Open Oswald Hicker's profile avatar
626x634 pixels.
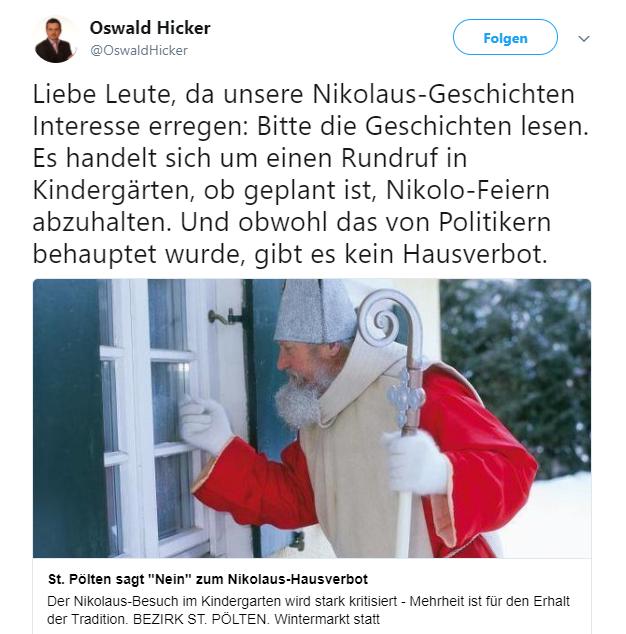55,40
